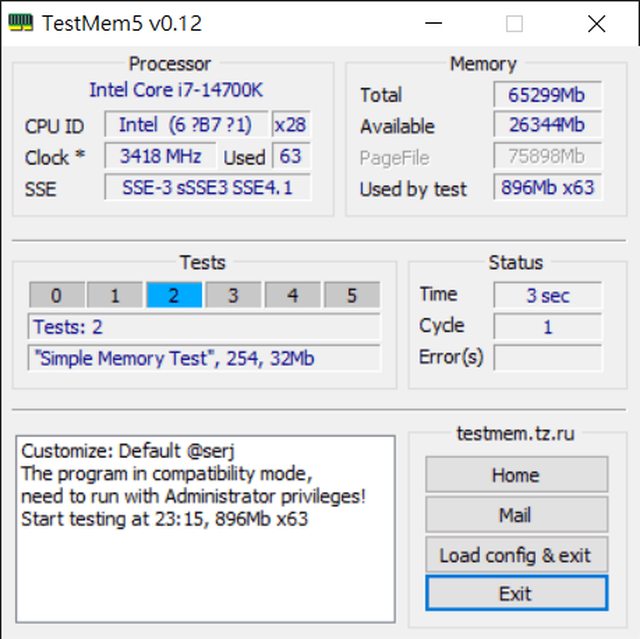The height and width of the screenshot is (639, 640).
Task: Select test box number 0
Action: click(x=56, y=295)
